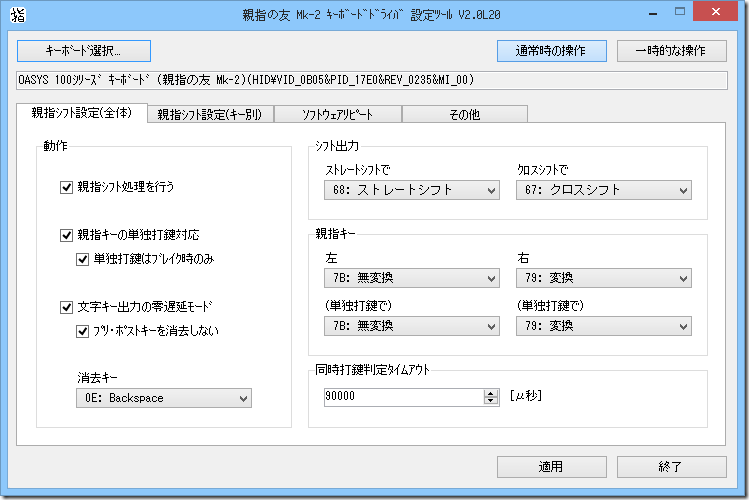Switch to 親指シフト設定(キー別) tab
Viewport: 749px width, 500px height.
[210, 114]
